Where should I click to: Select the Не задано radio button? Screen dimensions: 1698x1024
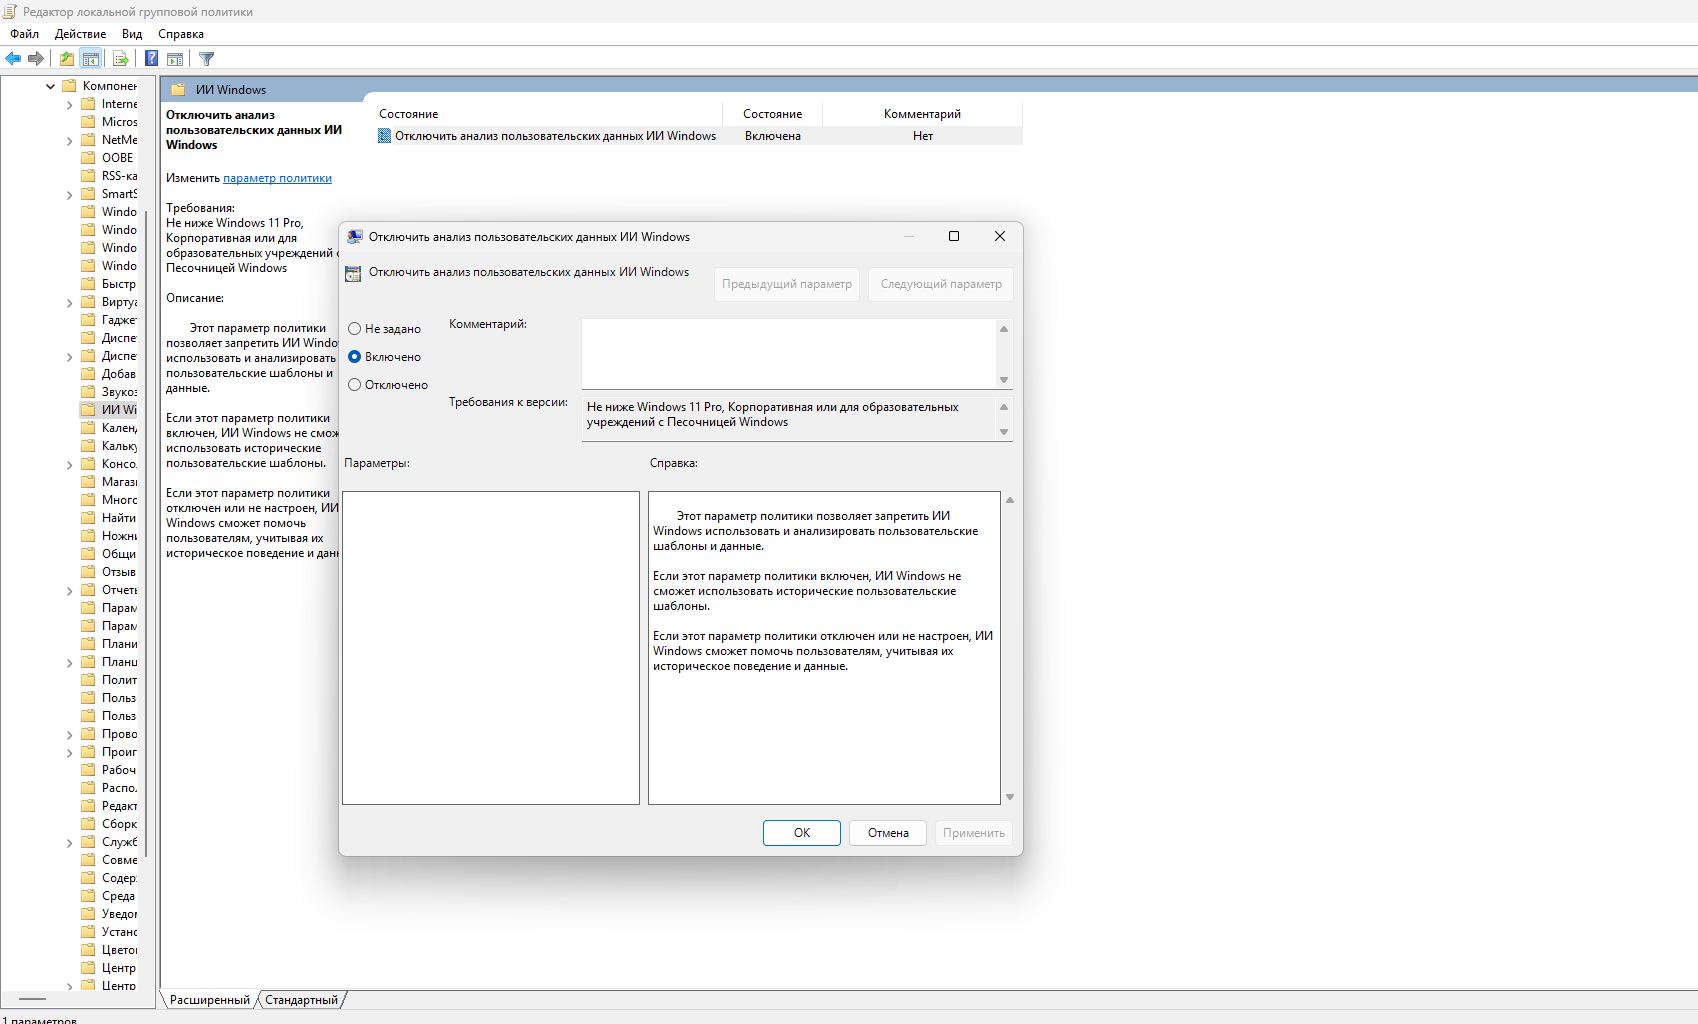tap(354, 329)
